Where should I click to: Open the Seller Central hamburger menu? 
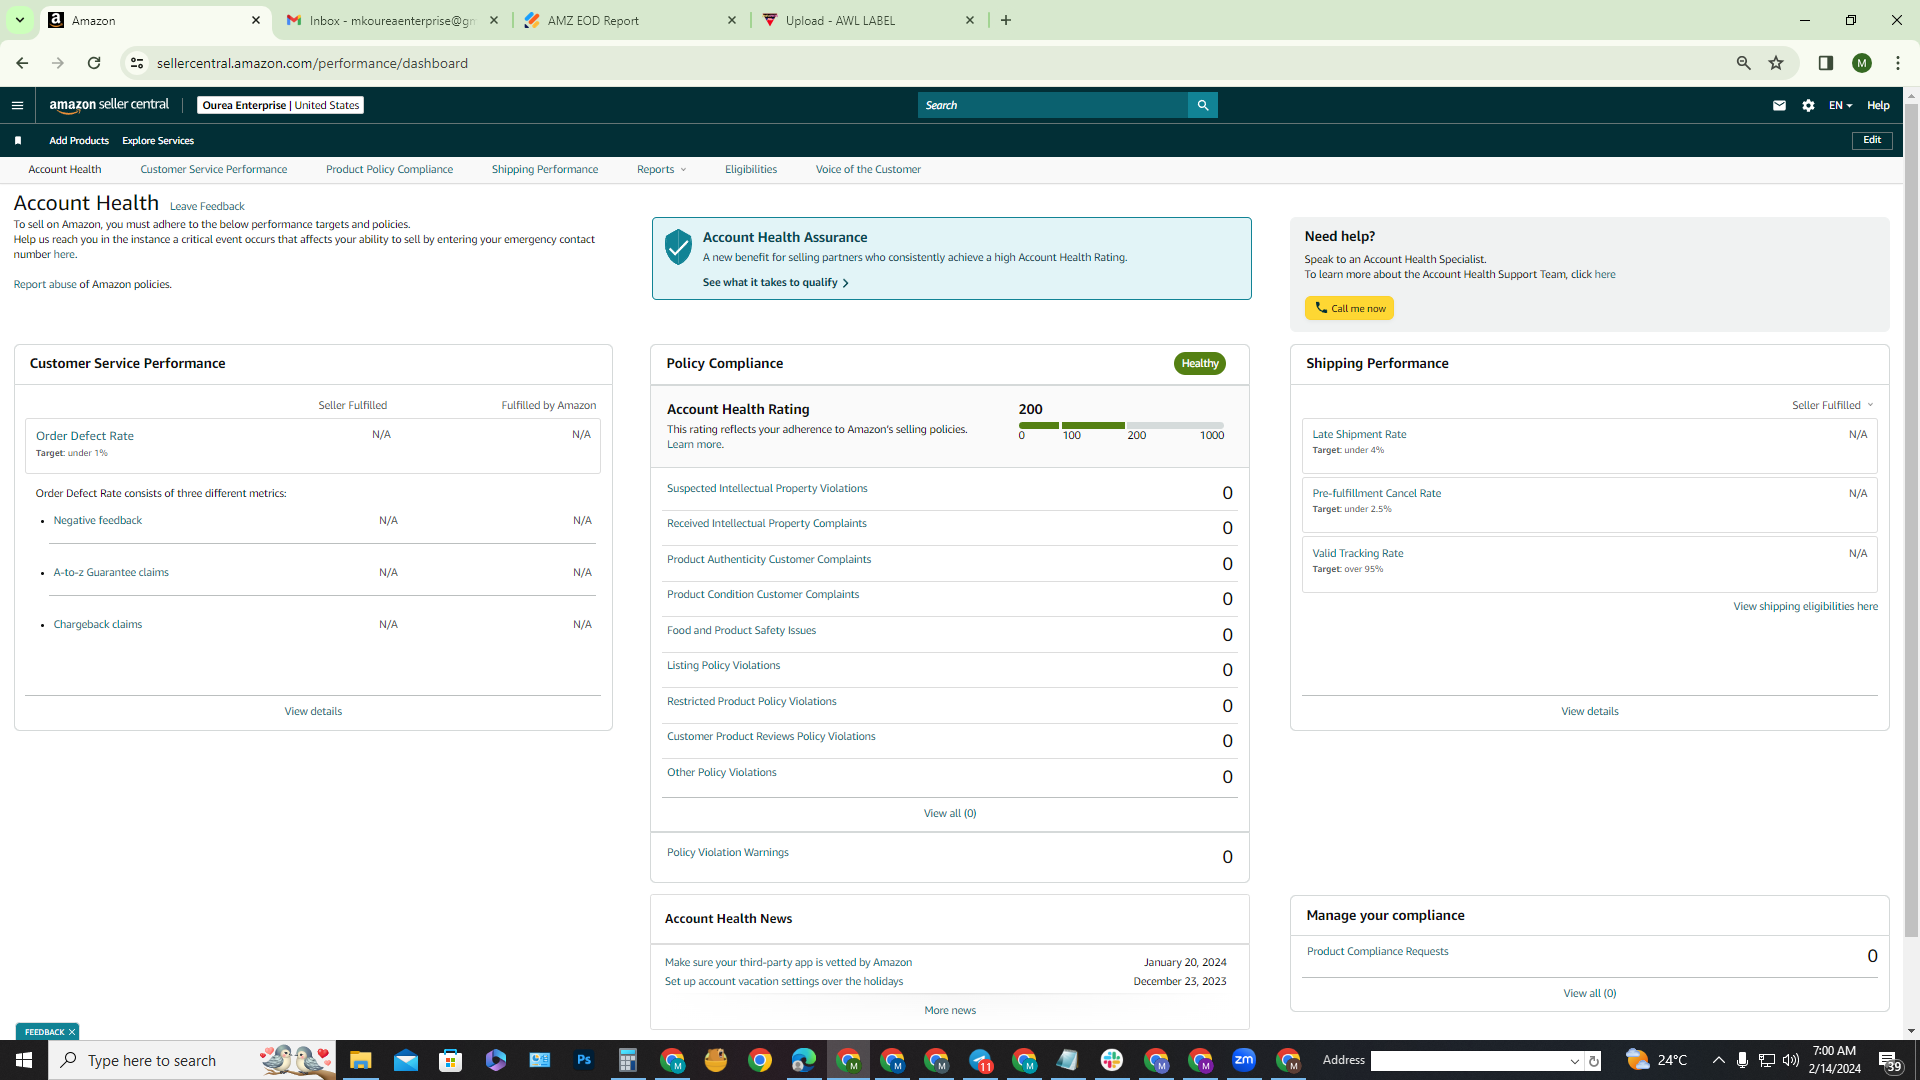17,105
